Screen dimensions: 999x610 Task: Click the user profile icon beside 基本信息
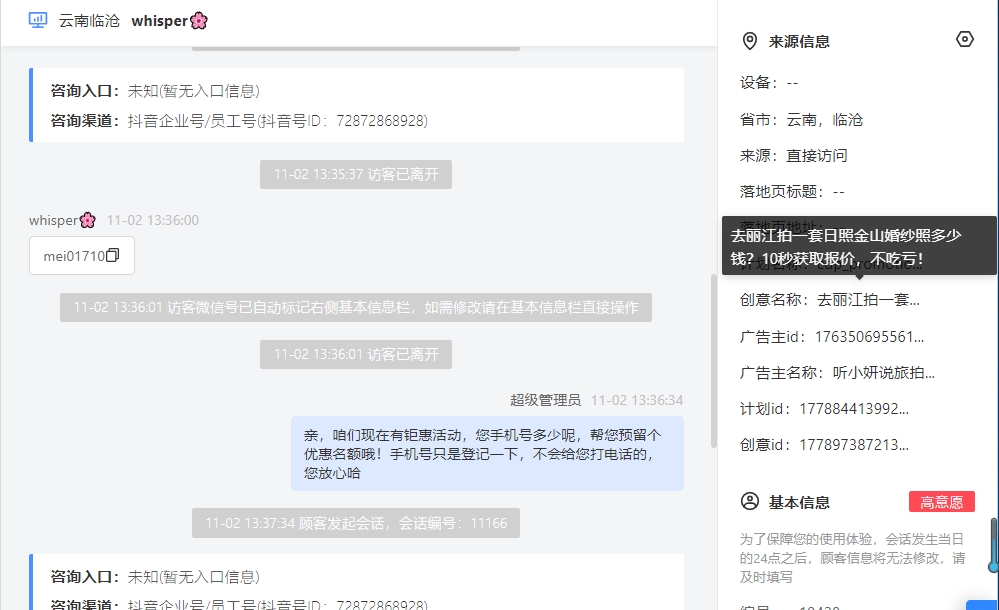pos(750,502)
